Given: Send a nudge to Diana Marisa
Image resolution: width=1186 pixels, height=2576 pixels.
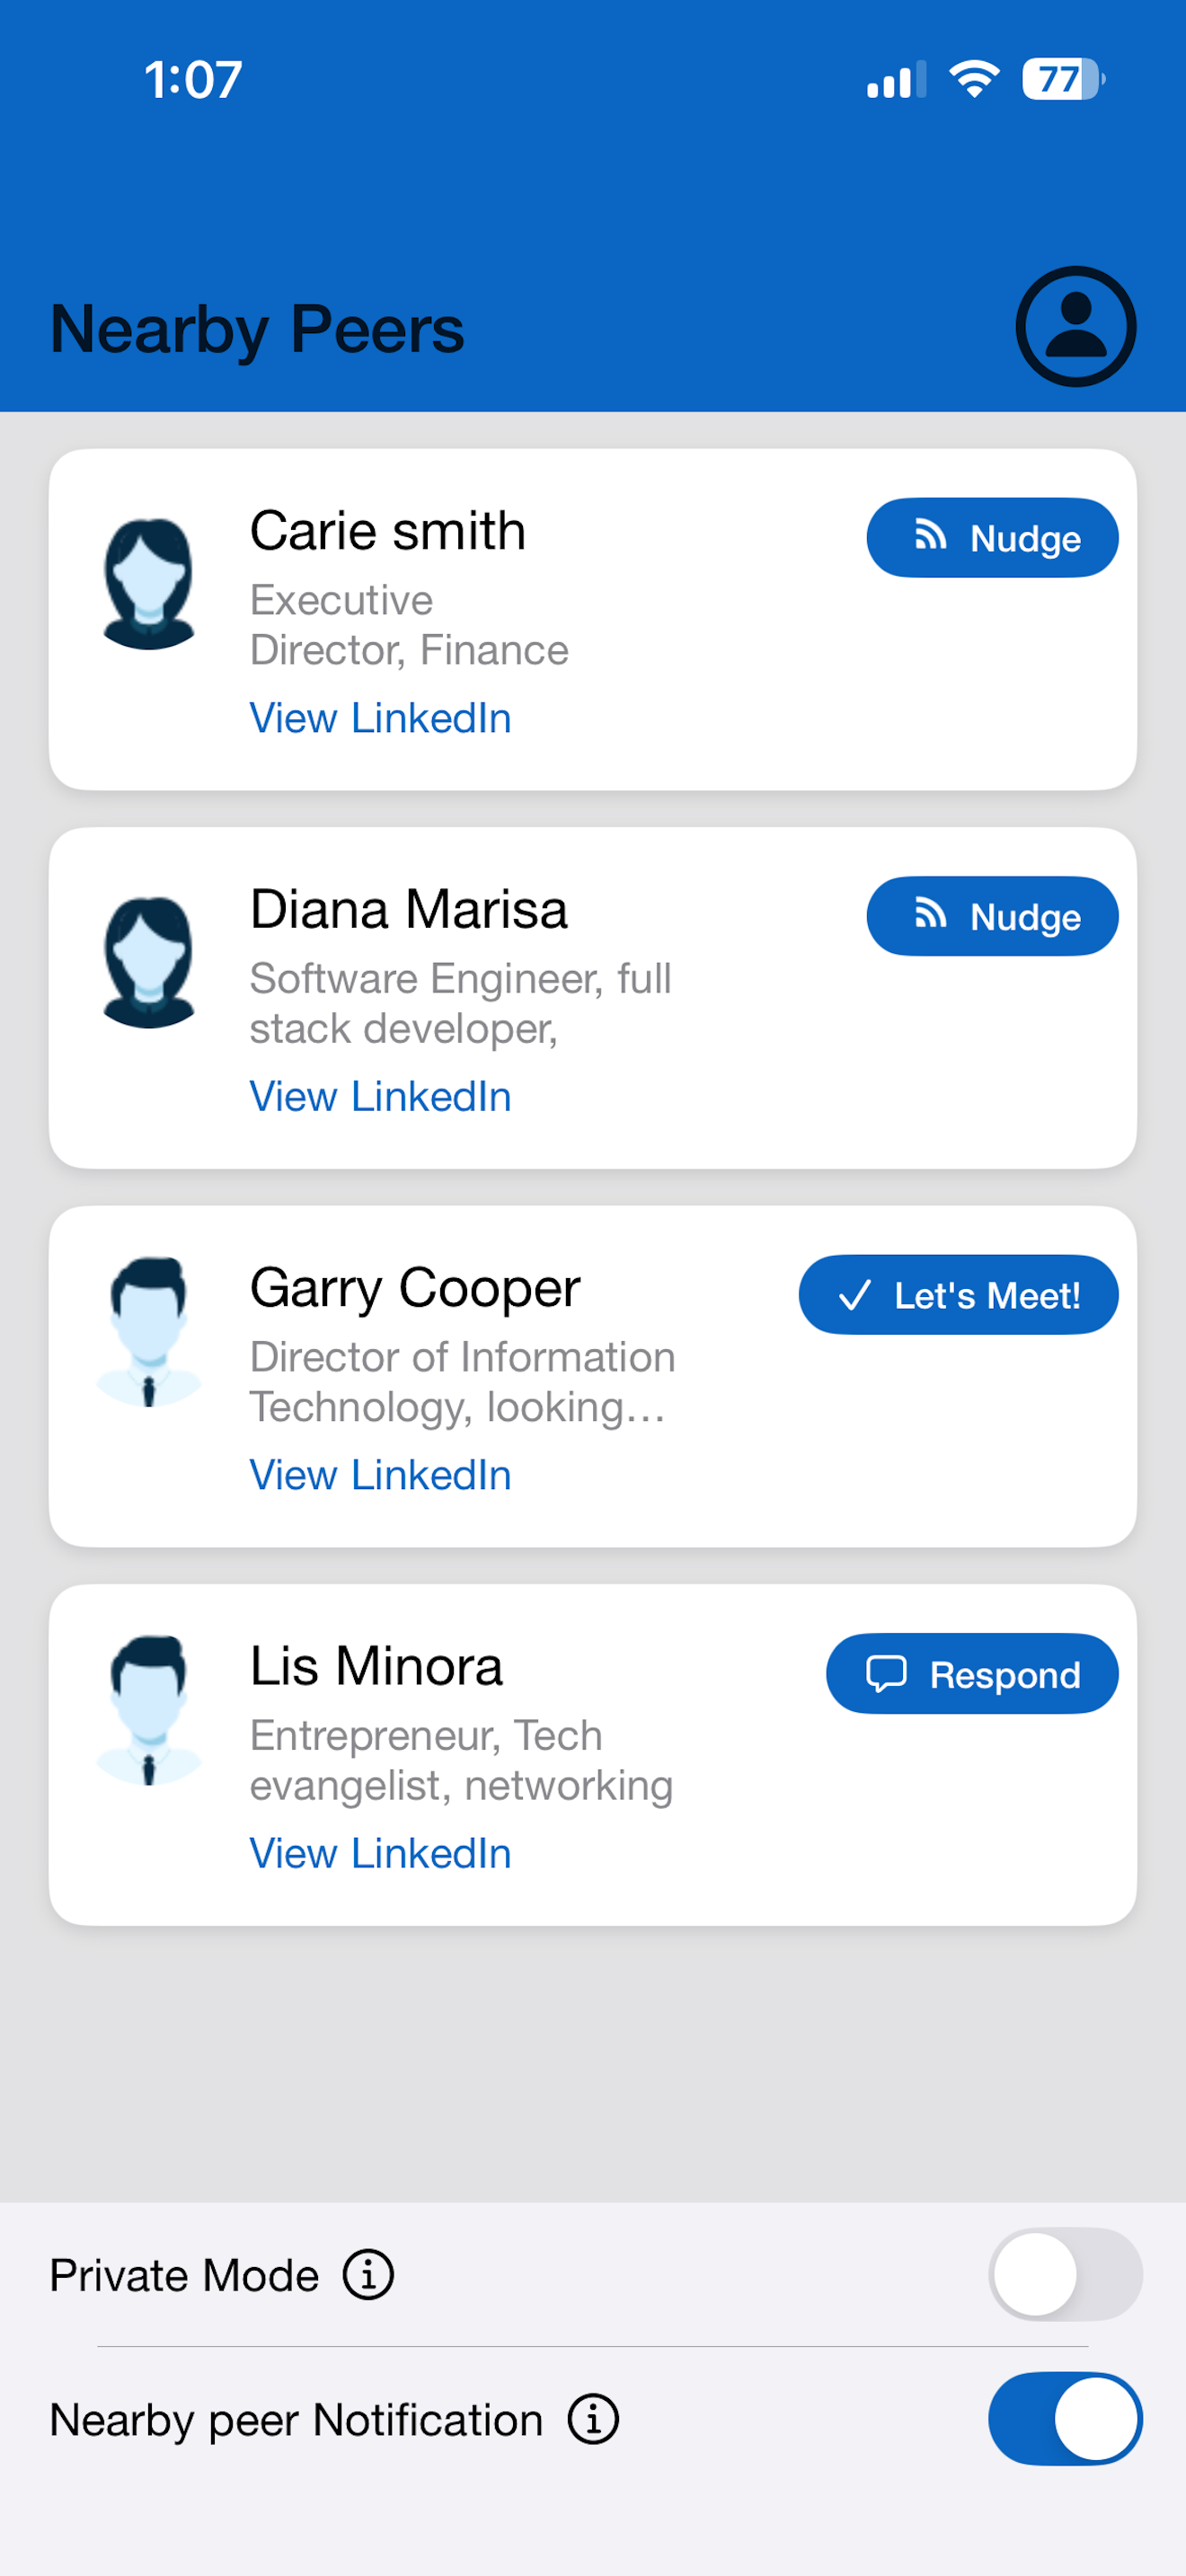Looking at the screenshot, I should pyautogui.click(x=992, y=916).
